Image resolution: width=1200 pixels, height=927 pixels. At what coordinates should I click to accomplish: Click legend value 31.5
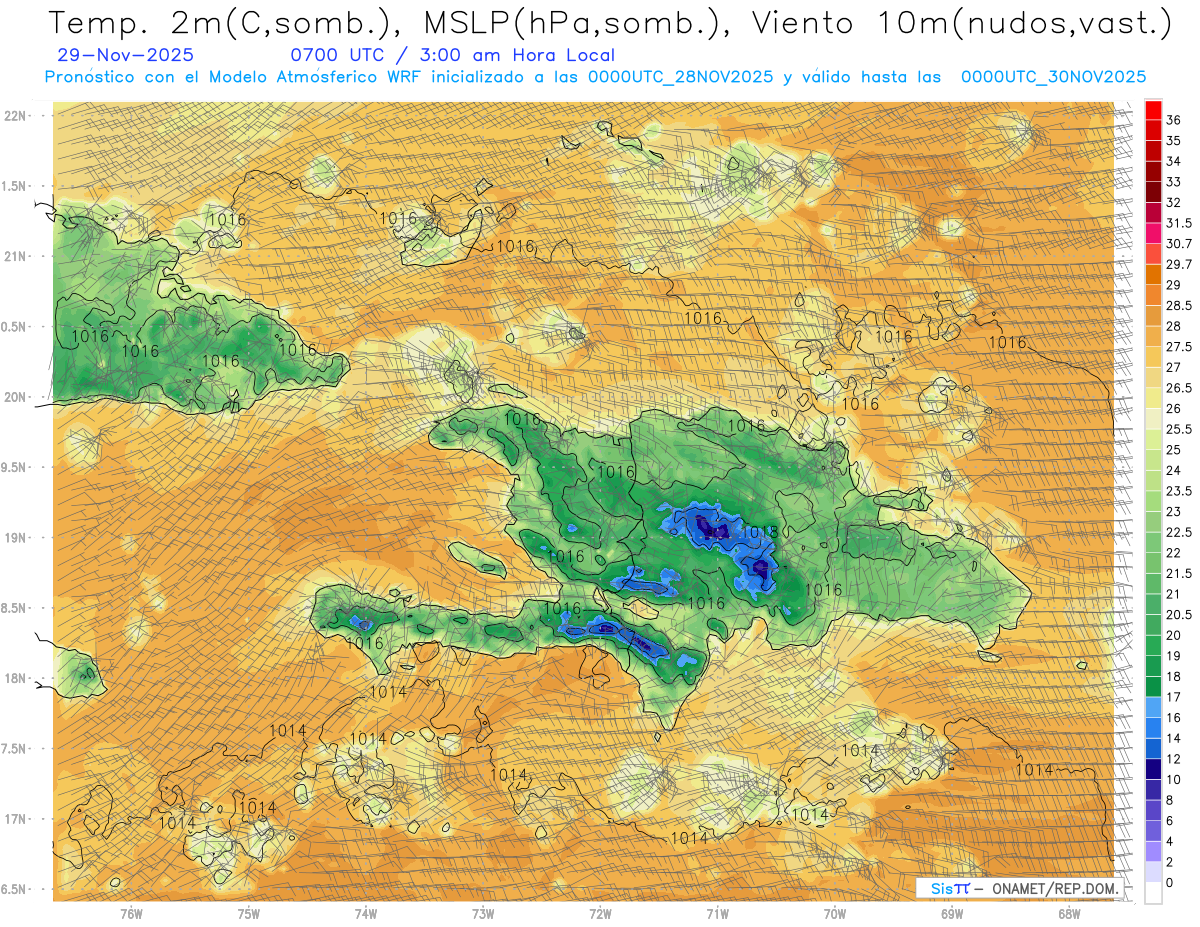coord(1179,223)
